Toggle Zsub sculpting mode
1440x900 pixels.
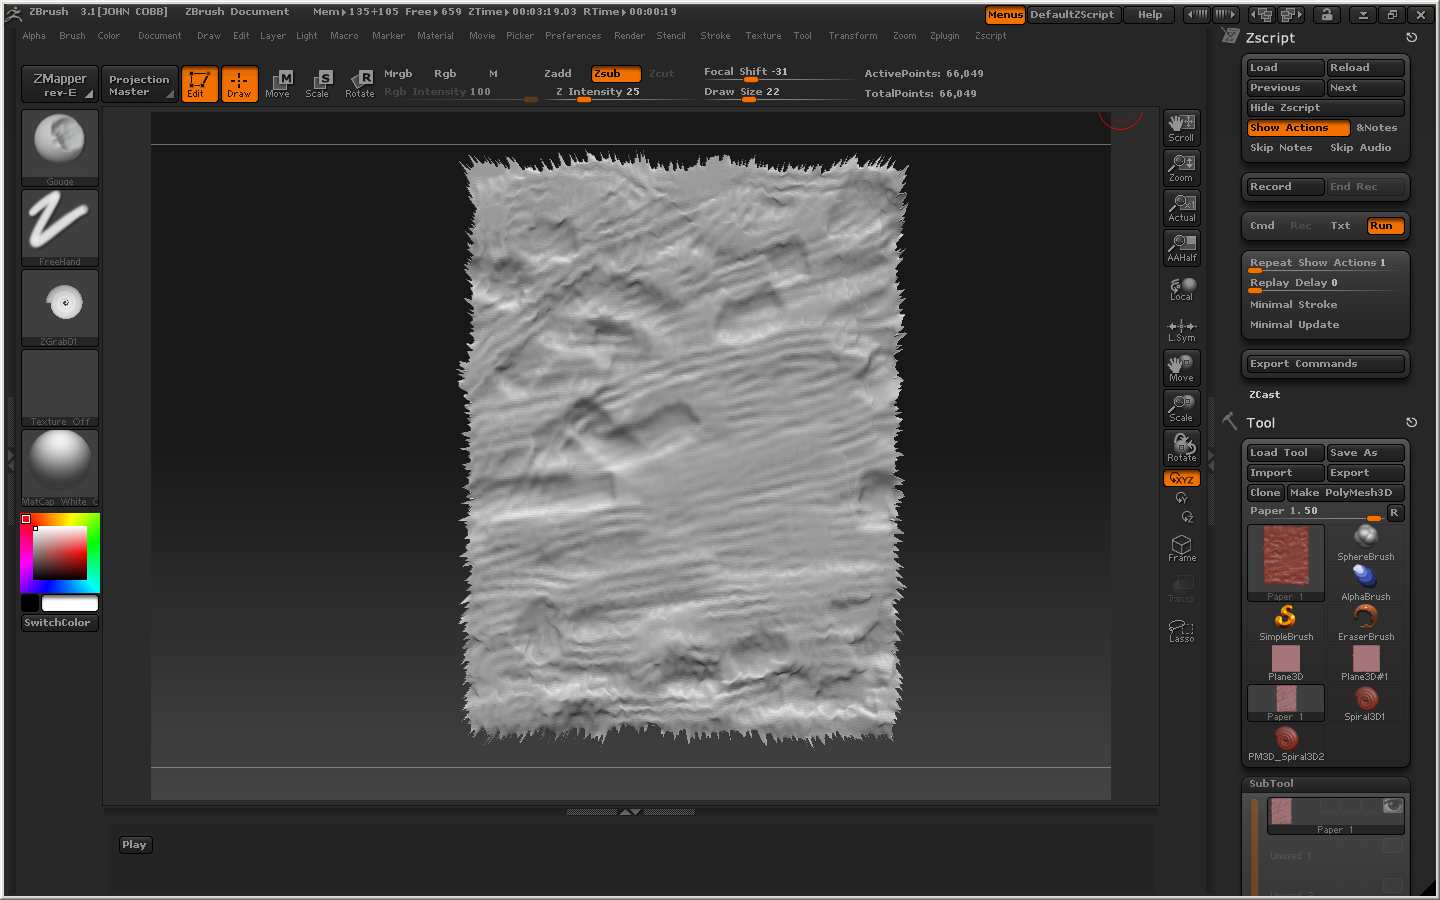point(614,74)
